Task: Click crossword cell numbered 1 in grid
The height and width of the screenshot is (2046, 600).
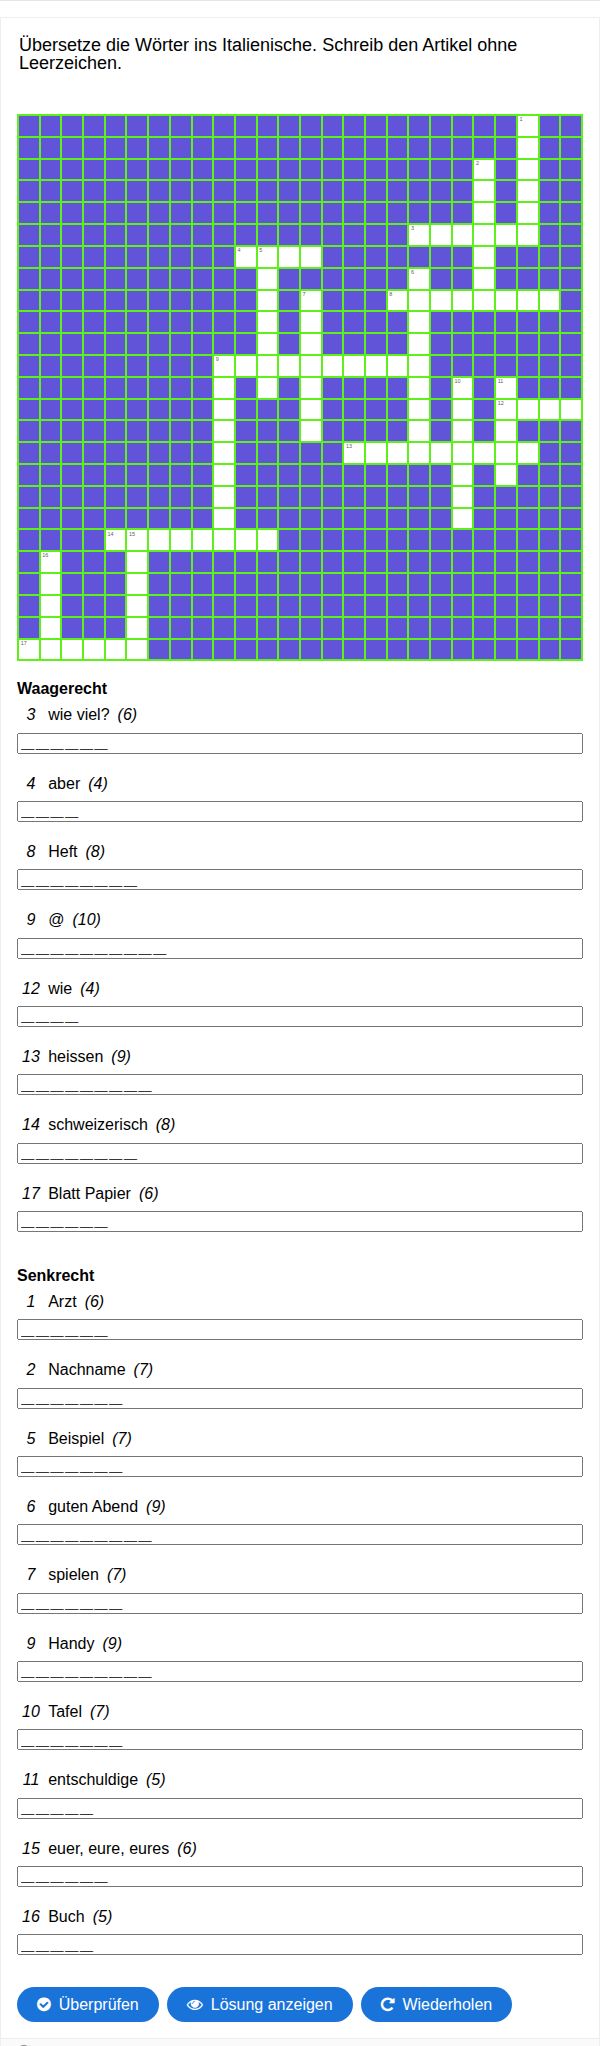Action: tap(528, 126)
